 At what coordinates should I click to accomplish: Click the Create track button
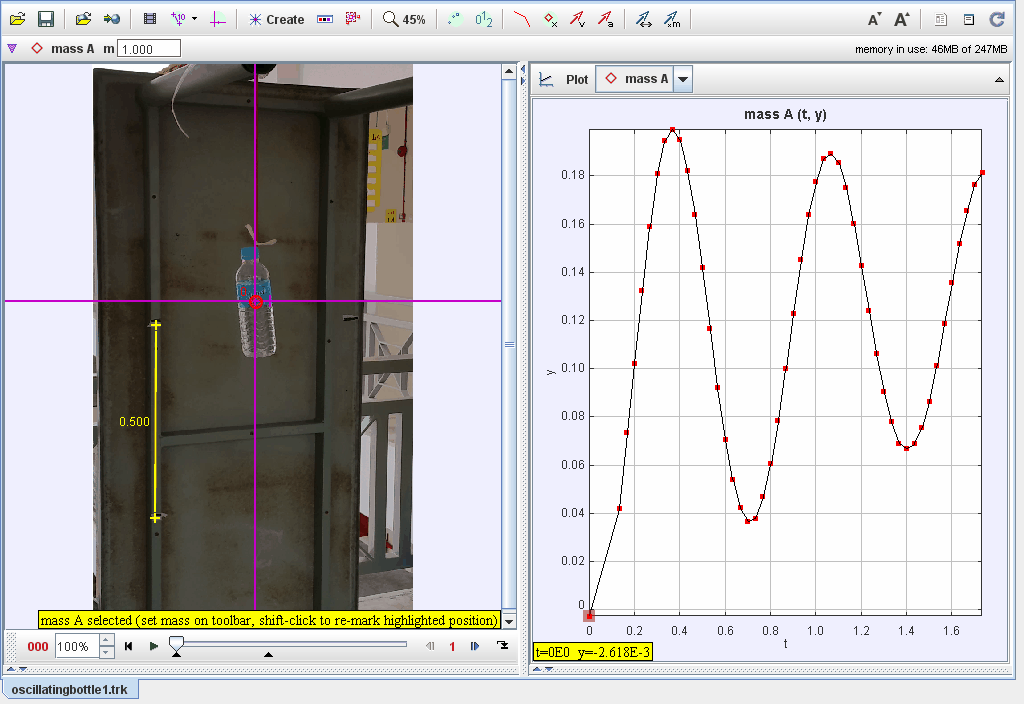[x=276, y=20]
